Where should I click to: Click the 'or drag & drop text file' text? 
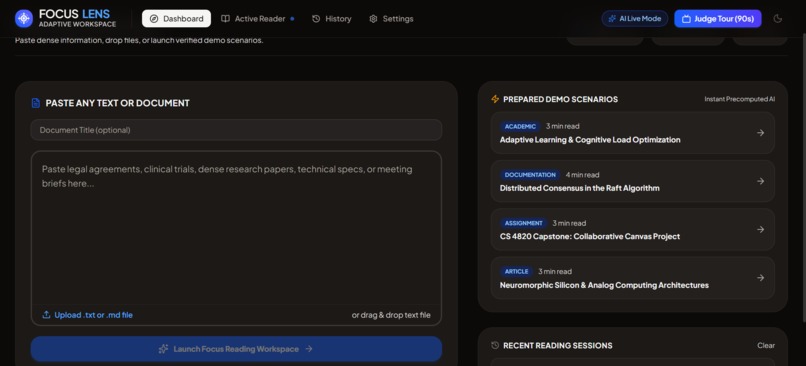pos(391,315)
